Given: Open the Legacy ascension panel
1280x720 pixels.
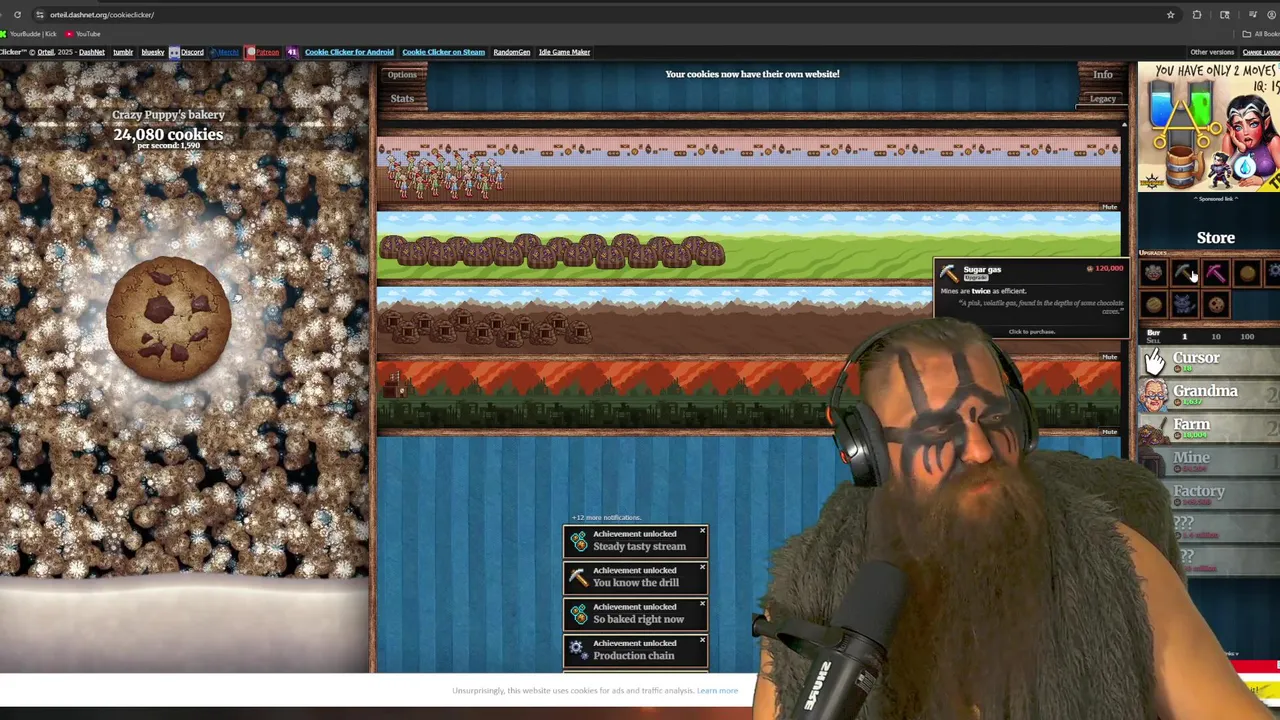Looking at the screenshot, I should pyautogui.click(x=1102, y=99).
